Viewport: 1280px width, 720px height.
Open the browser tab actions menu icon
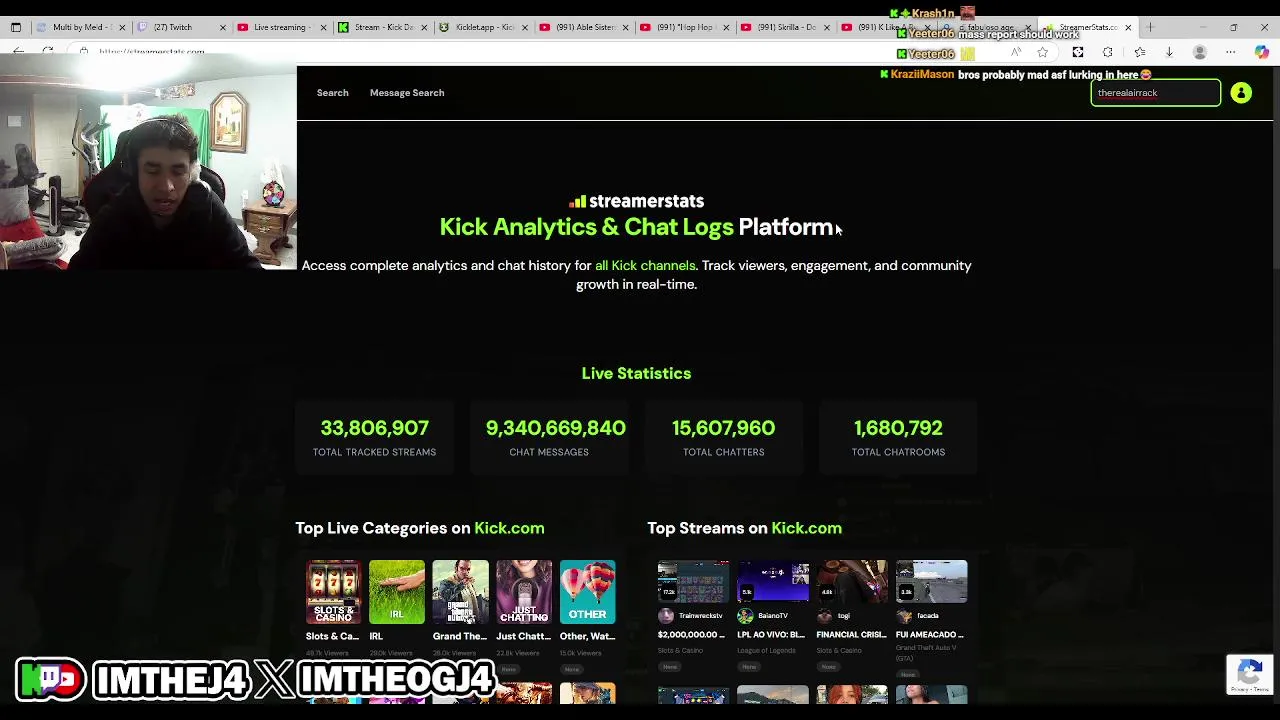click(16, 27)
